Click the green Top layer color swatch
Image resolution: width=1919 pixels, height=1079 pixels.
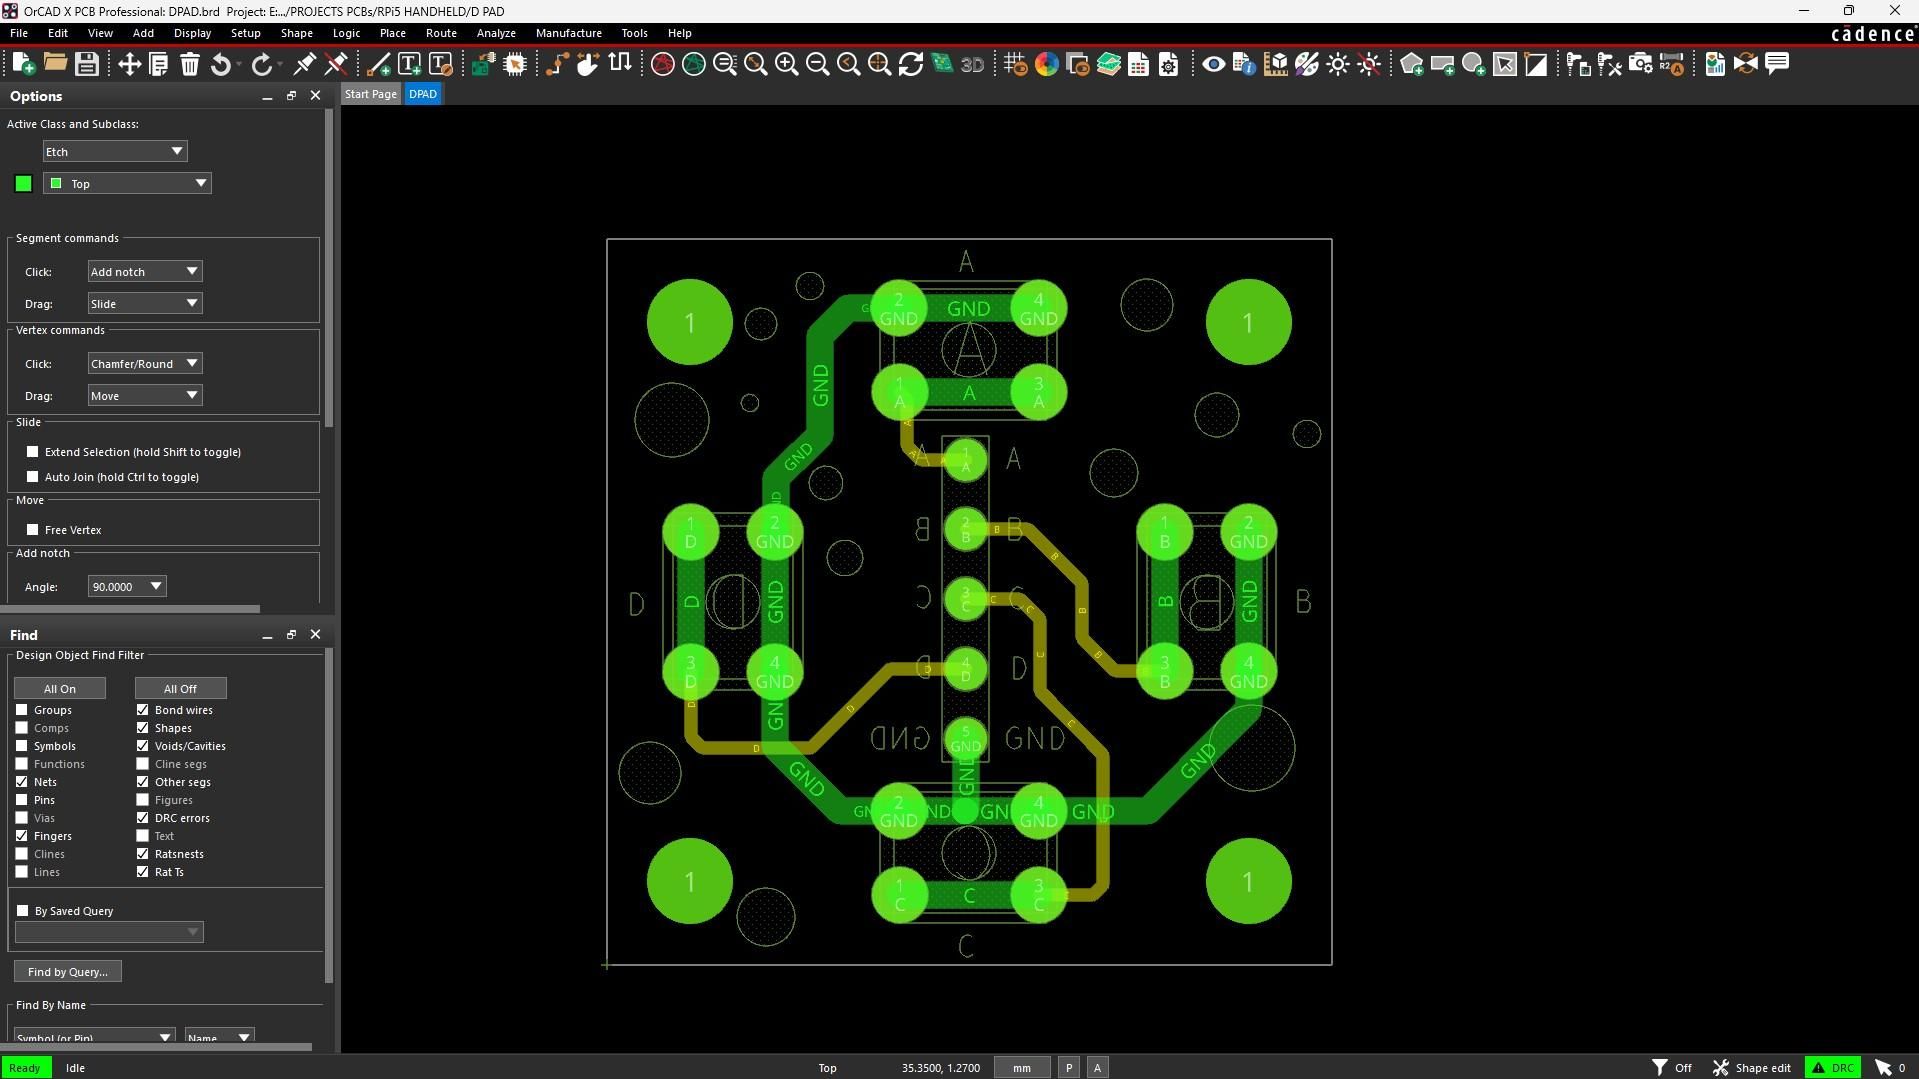coord(23,183)
